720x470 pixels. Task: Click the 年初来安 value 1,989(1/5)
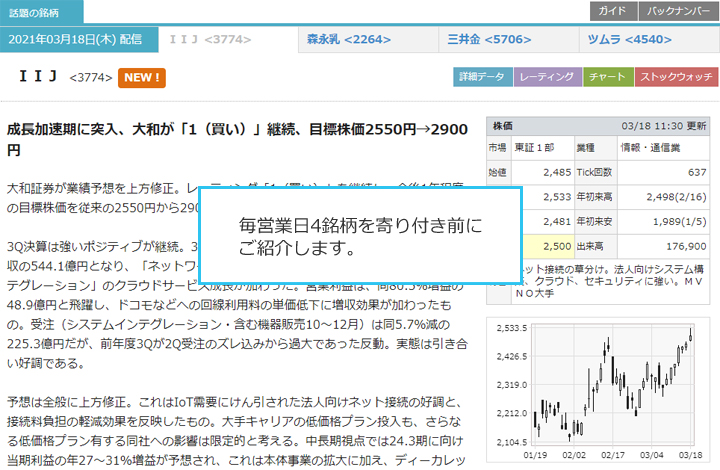tap(680, 222)
